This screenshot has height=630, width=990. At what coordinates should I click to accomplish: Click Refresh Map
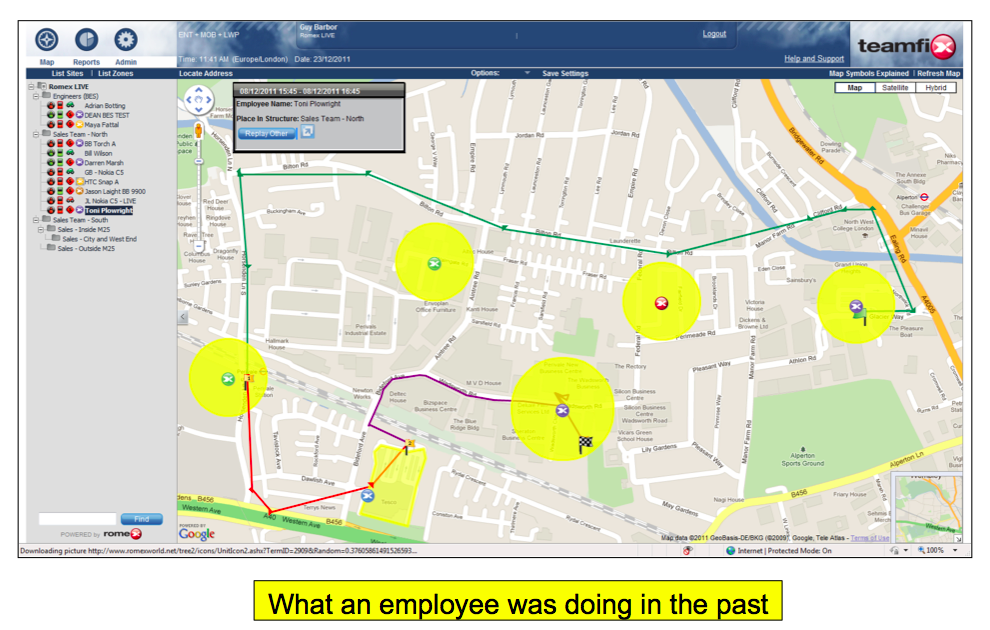(x=939, y=73)
